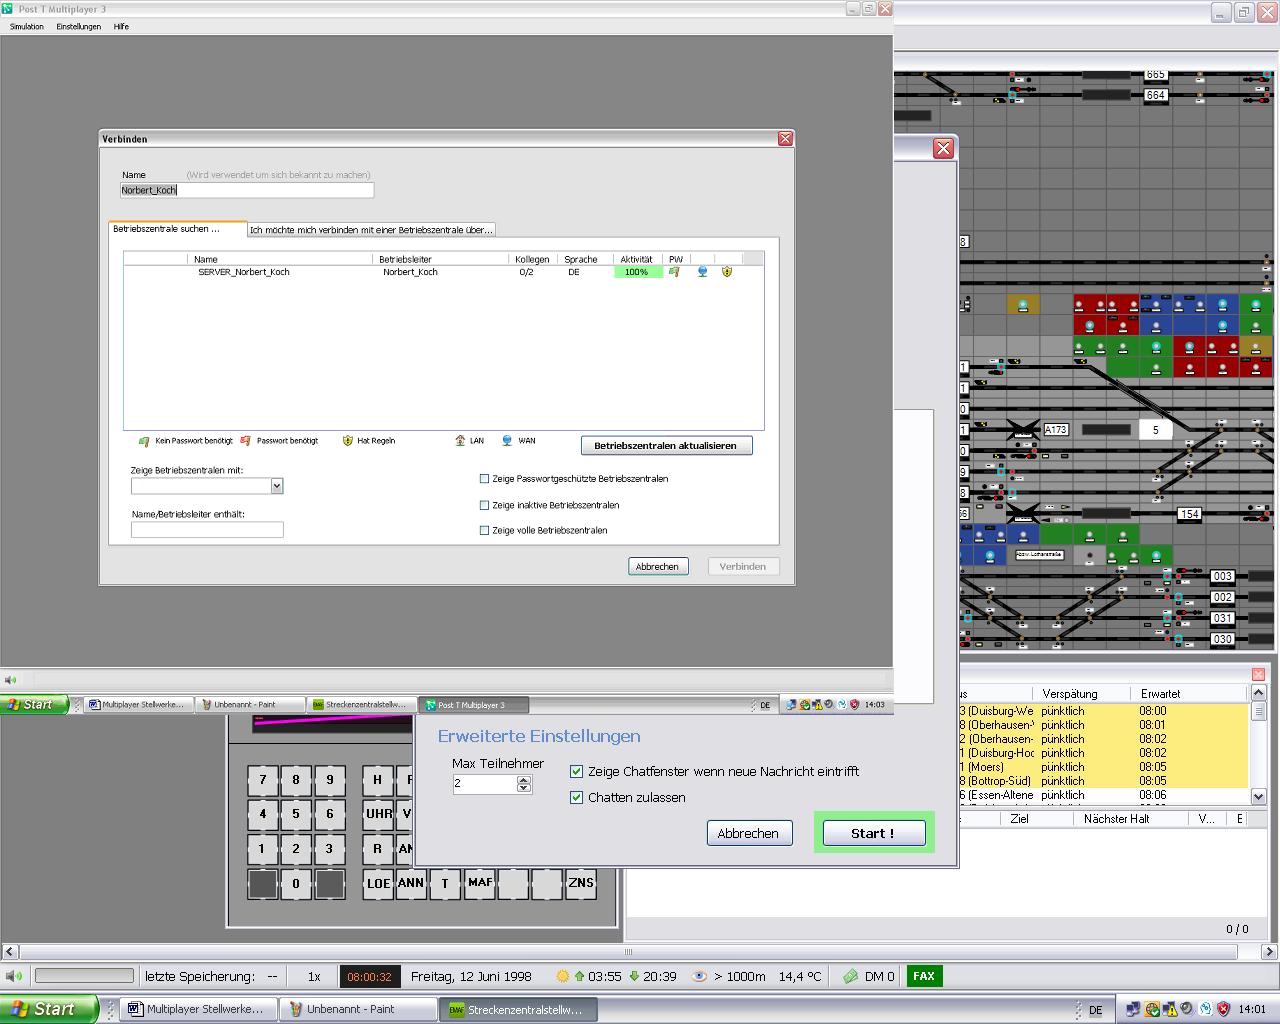Click the Name/Betriebsleiter enthält text field
Viewport: 1280px width, 1024px height.
(207, 530)
